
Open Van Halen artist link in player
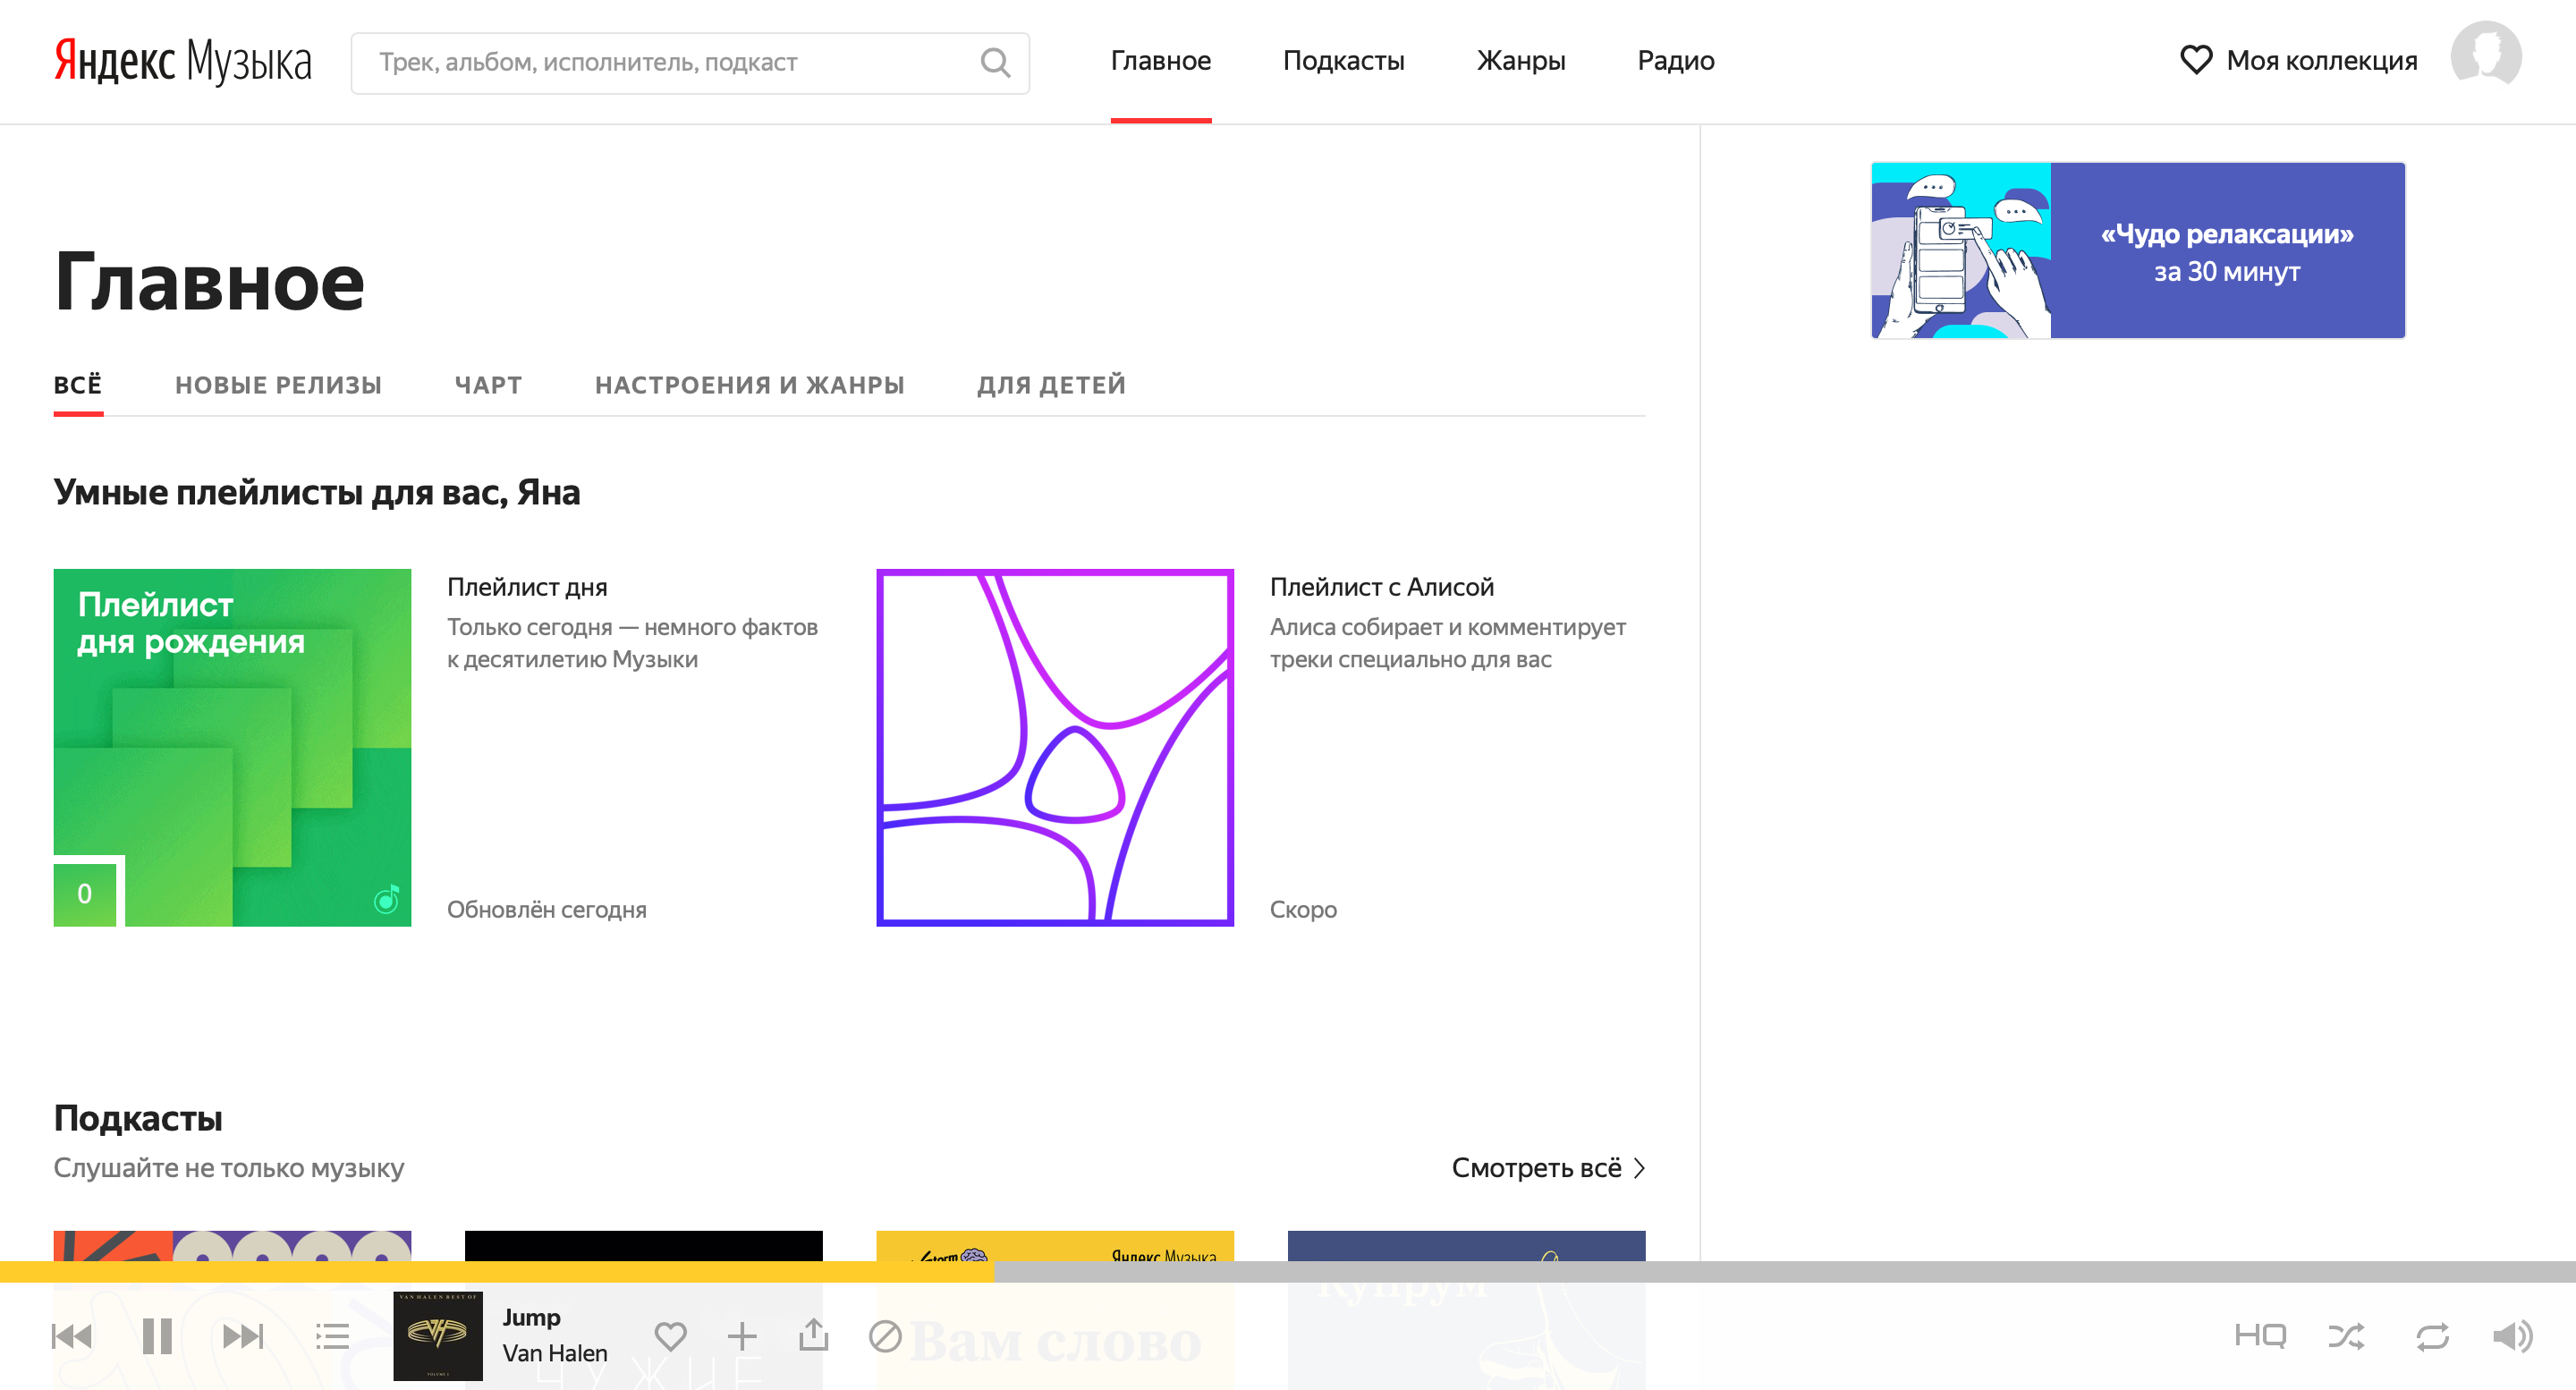(555, 1353)
